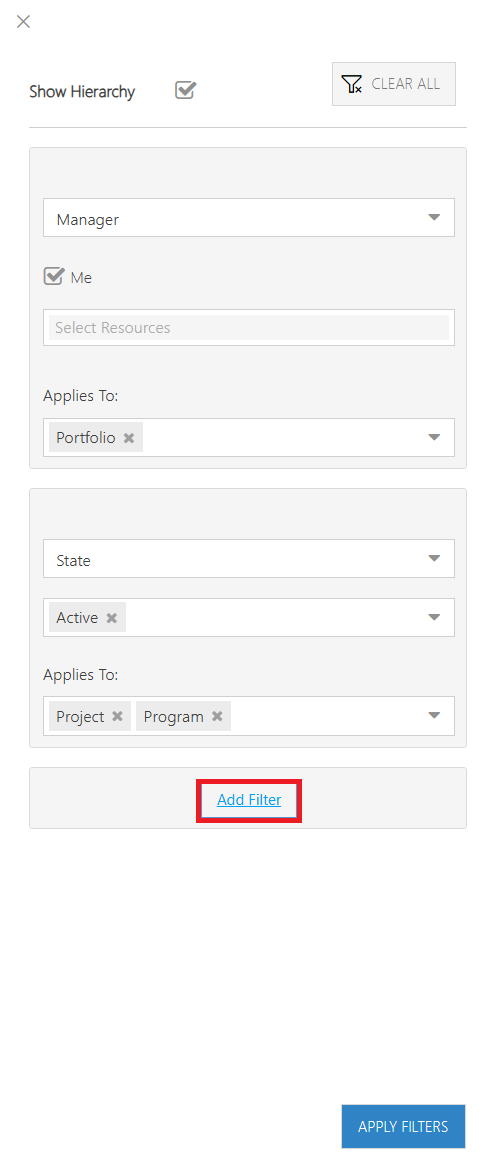
Task: Open the State filter type dropdown
Action: [x=249, y=559]
